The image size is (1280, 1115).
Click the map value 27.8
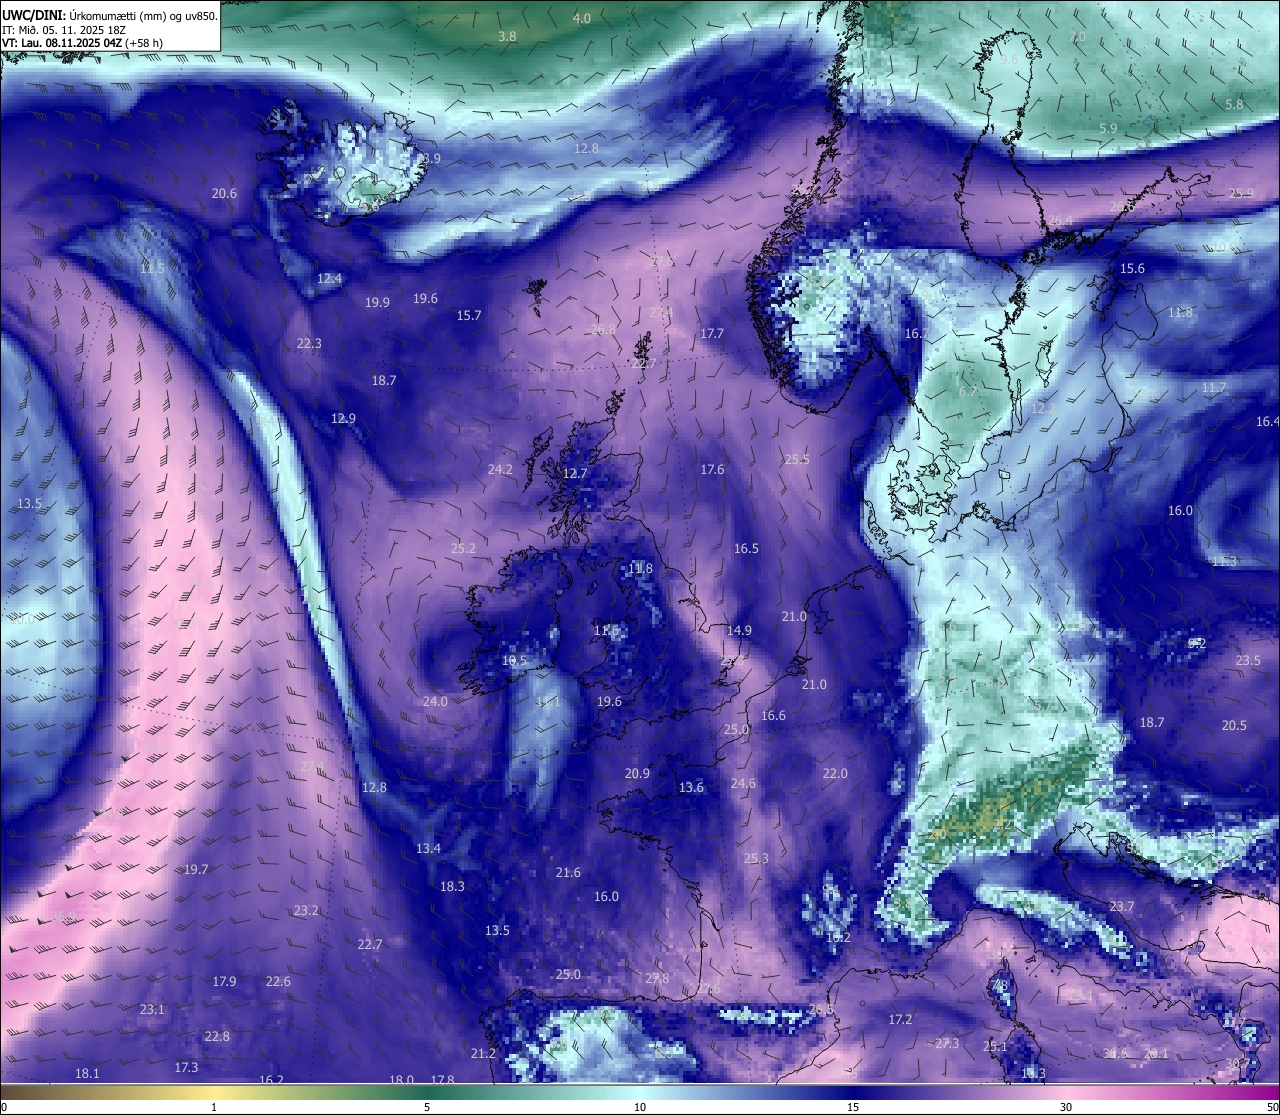[657, 979]
